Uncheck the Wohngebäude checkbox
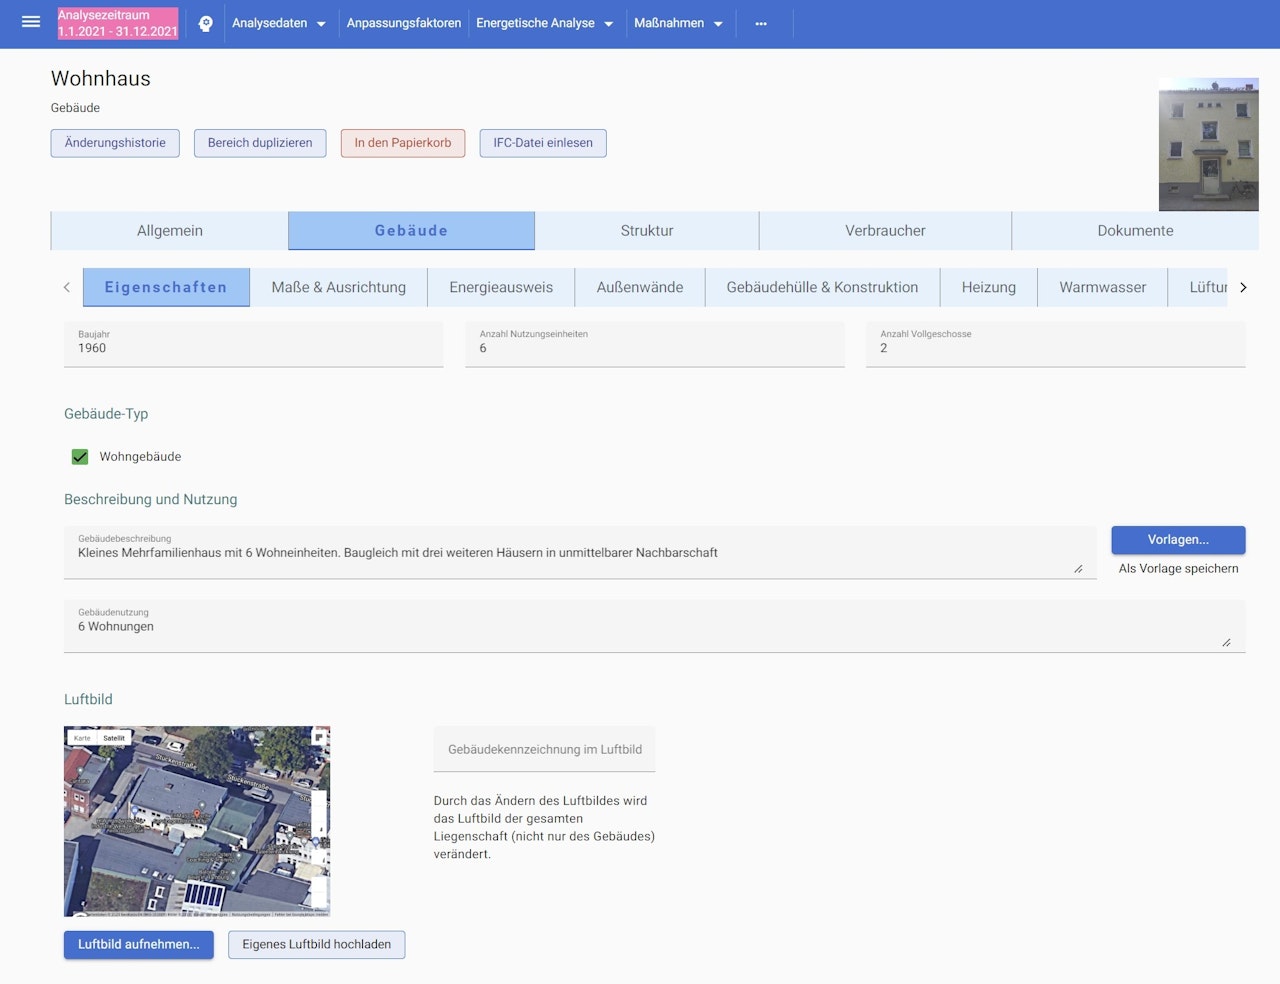Viewport: 1280px width, 984px height. click(x=80, y=457)
